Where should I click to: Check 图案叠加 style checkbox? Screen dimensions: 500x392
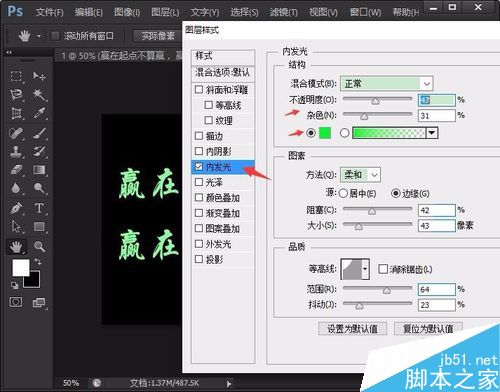199,228
